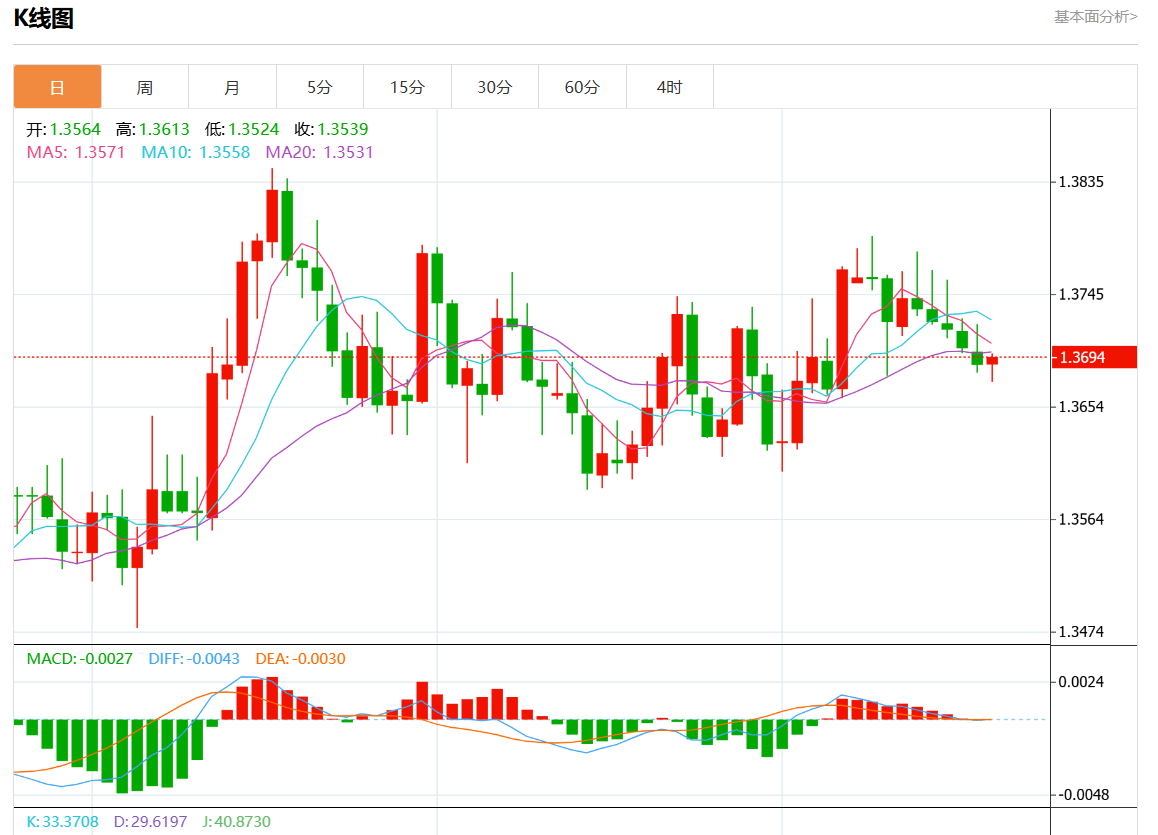Select the 日 daily chart tab
The image size is (1158, 835).
pyautogui.click(x=57, y=87)
